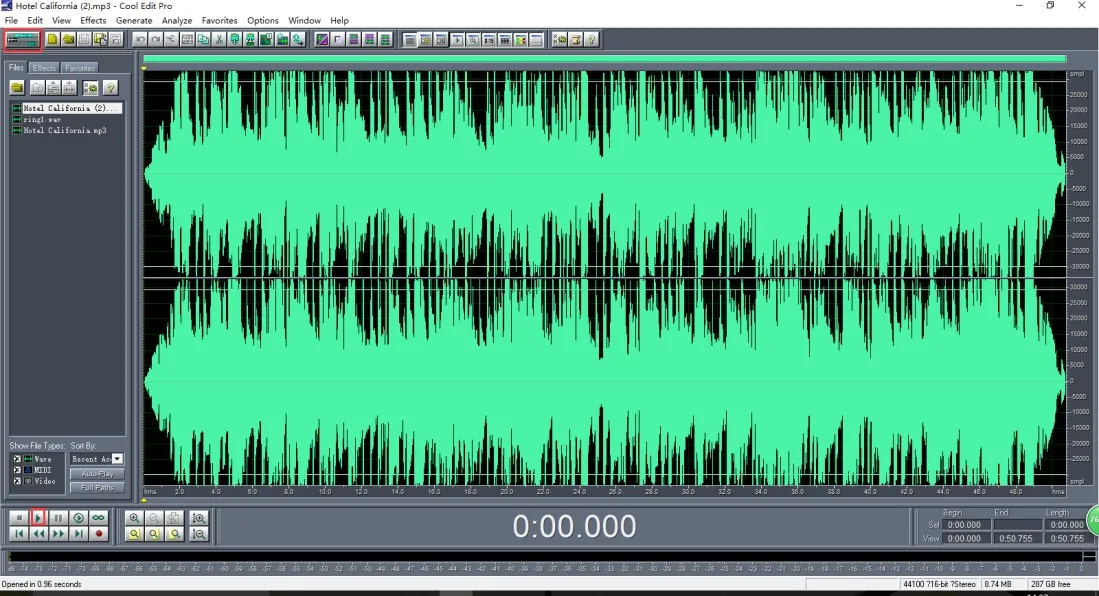Viewport: 1099px width, 596px height.
Task: Enable the Wave file type filter
Action: point(17,459)
